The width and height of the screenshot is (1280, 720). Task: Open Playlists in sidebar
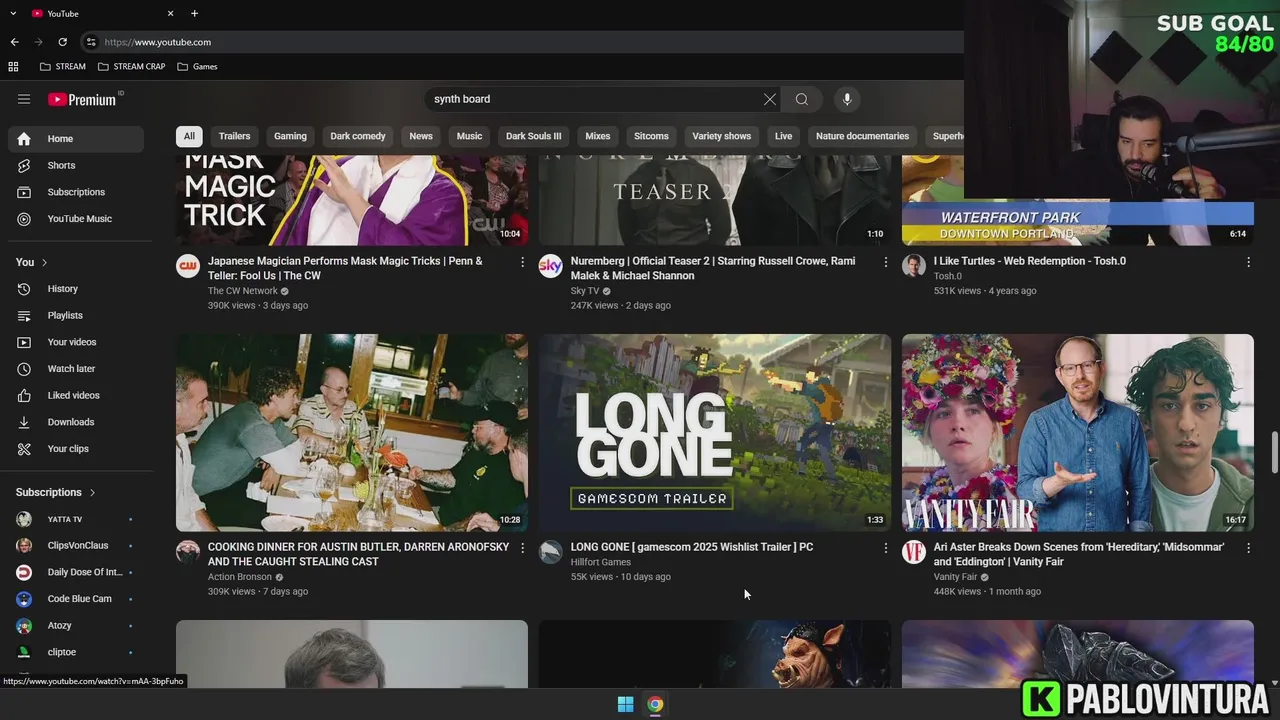pos(76,315)
